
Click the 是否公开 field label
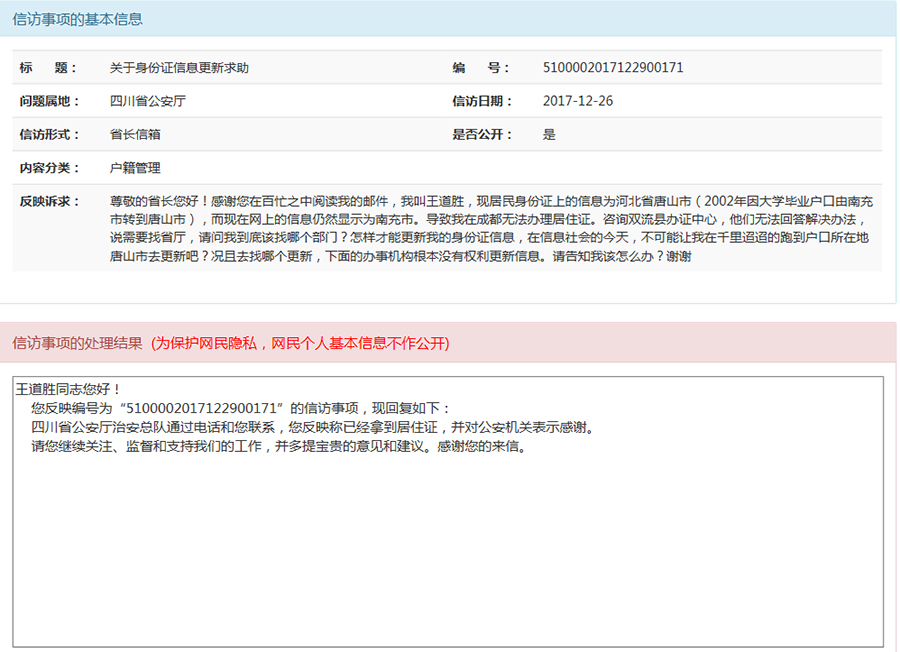[x=482, y=134]
